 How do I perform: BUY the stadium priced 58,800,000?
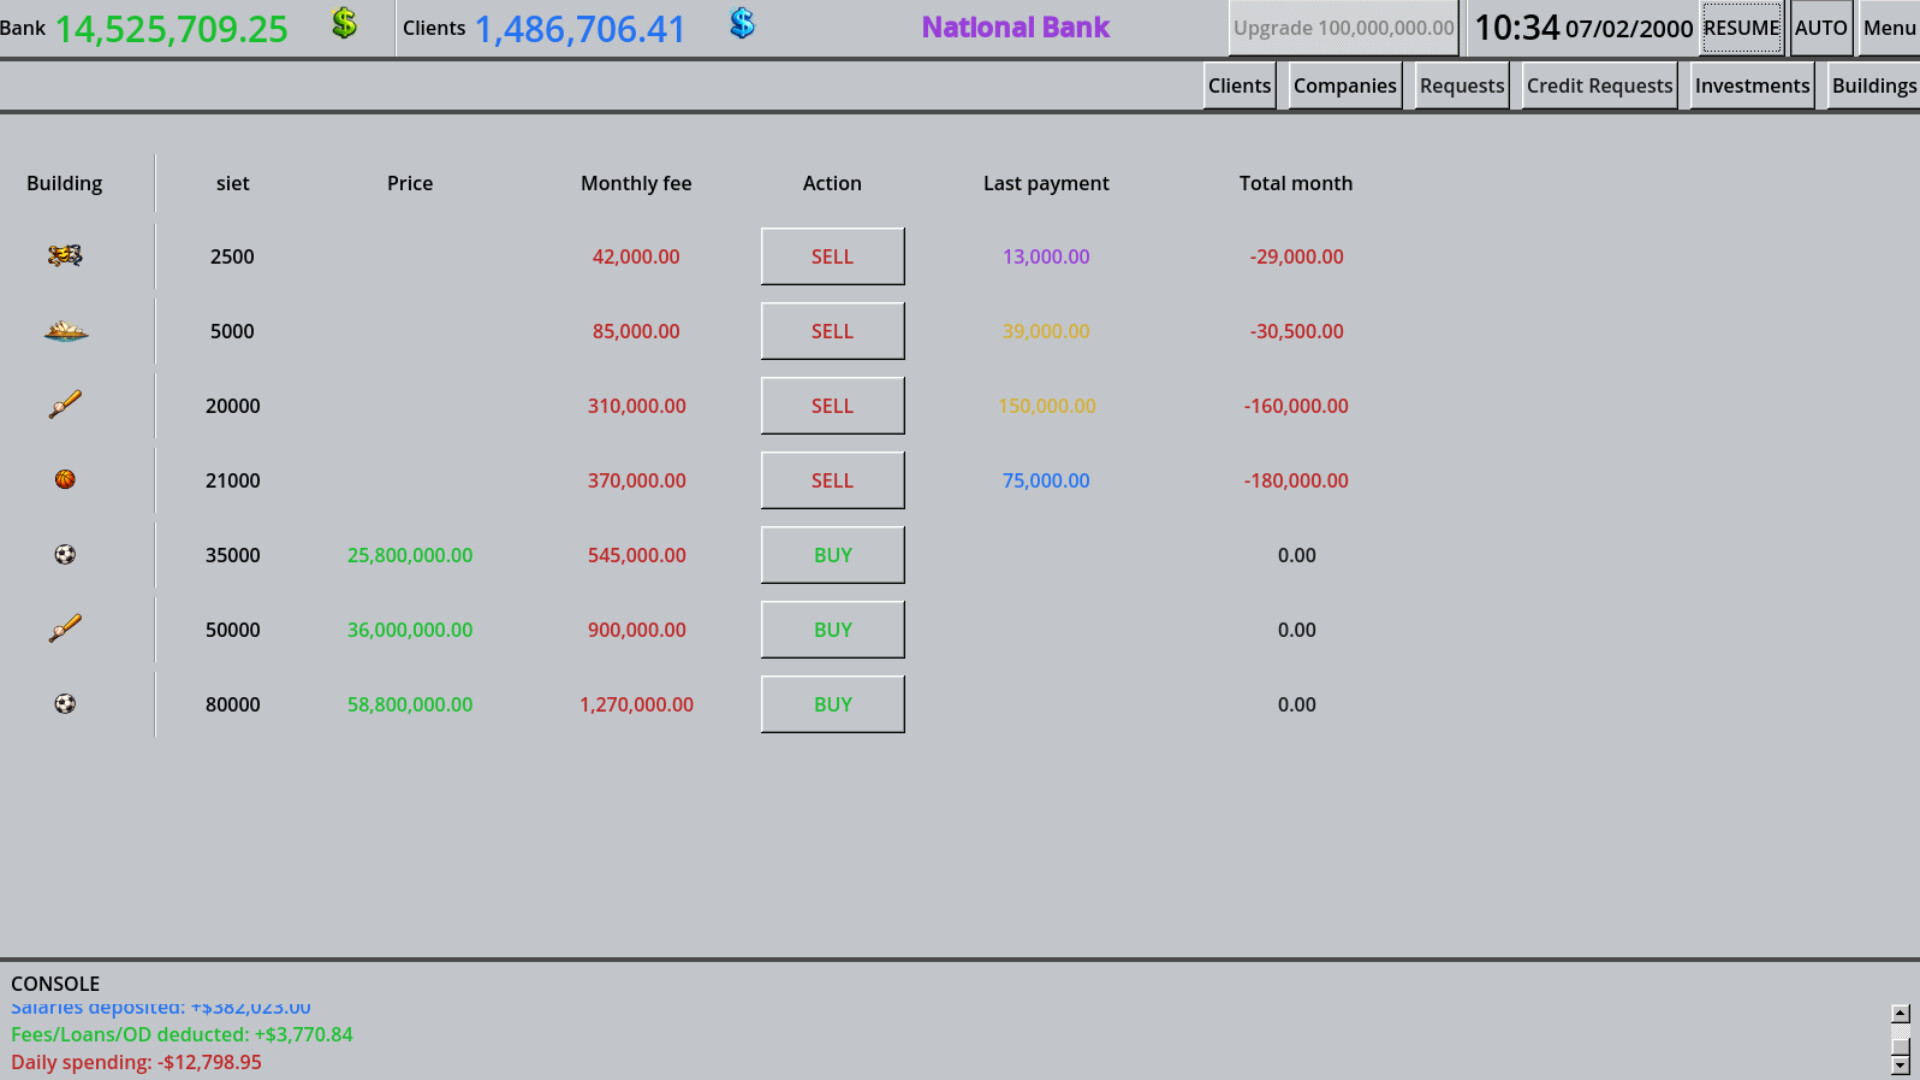click(832, 703)
